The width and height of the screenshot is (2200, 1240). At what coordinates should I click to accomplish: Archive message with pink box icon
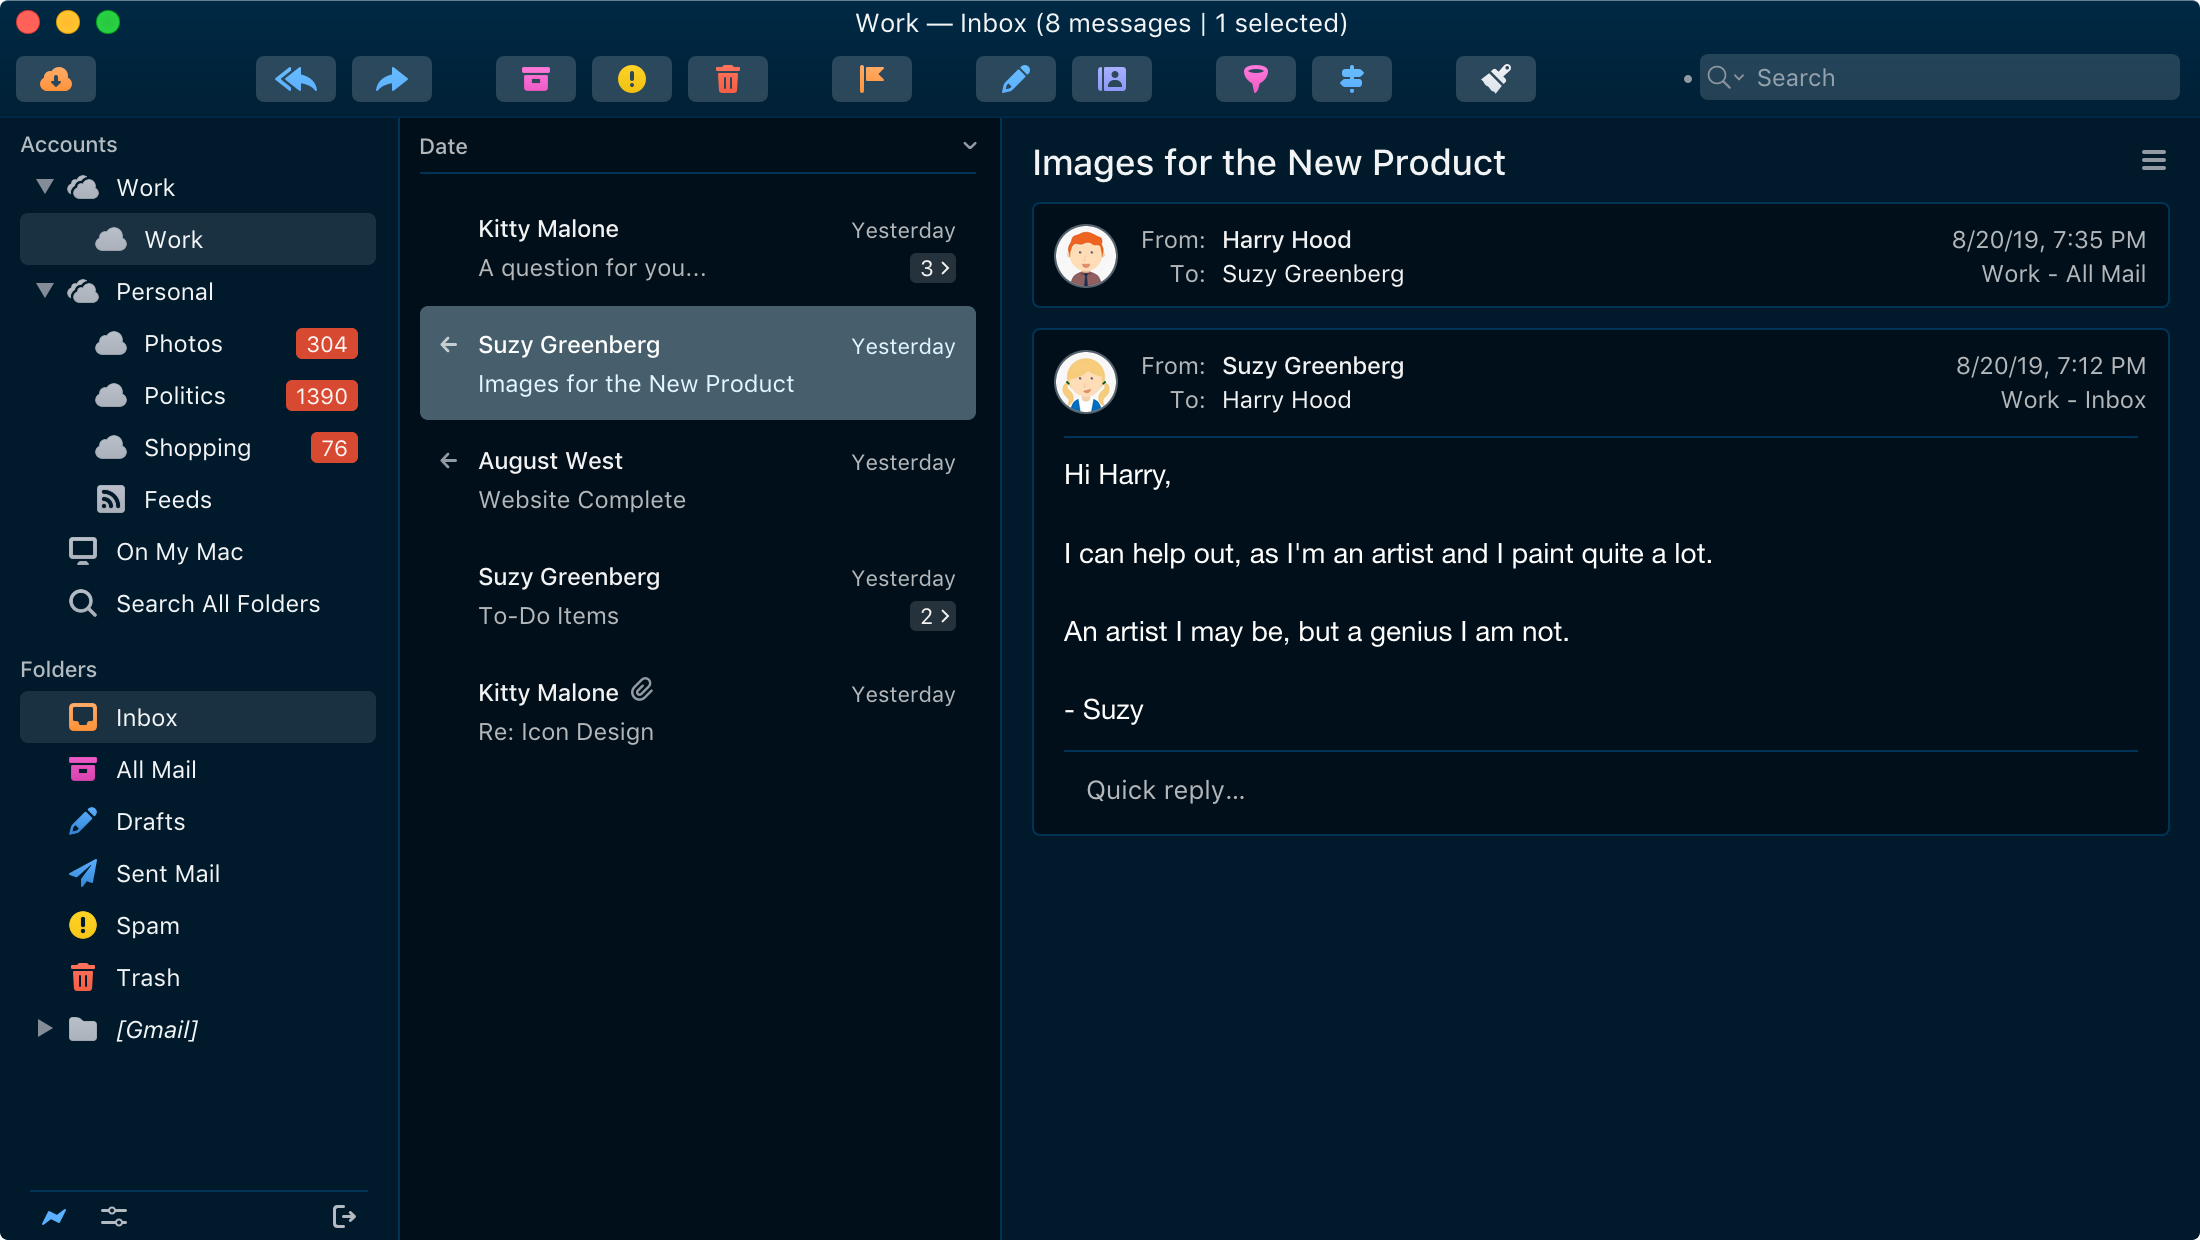click(536, 79)
